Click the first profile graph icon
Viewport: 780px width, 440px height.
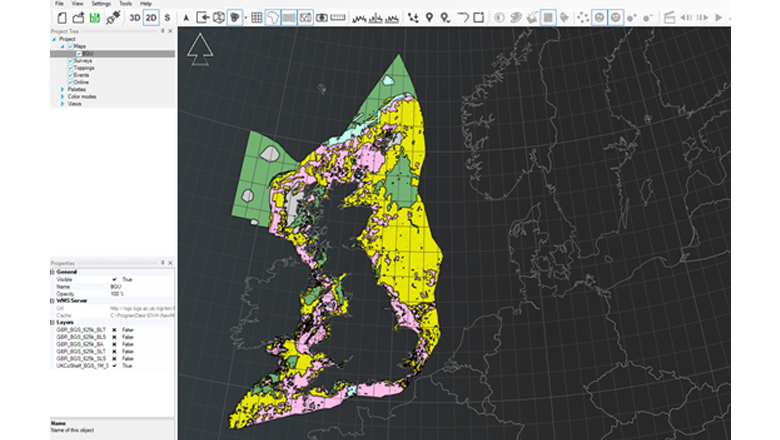360,18
